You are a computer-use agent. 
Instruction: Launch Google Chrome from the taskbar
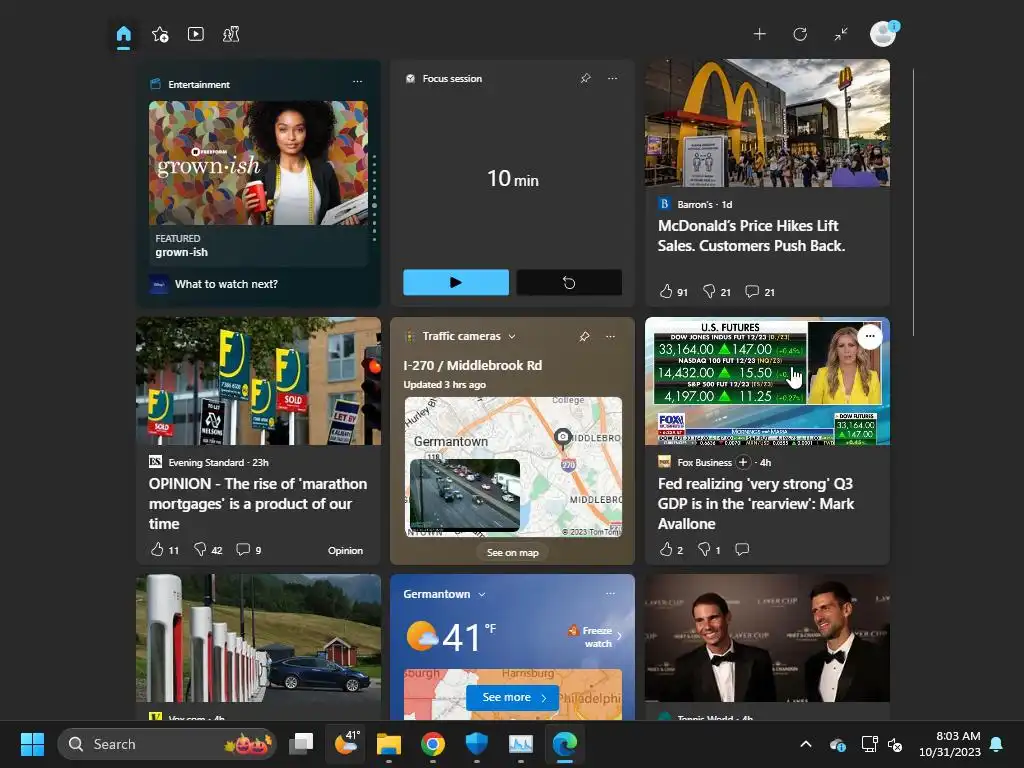433,744
